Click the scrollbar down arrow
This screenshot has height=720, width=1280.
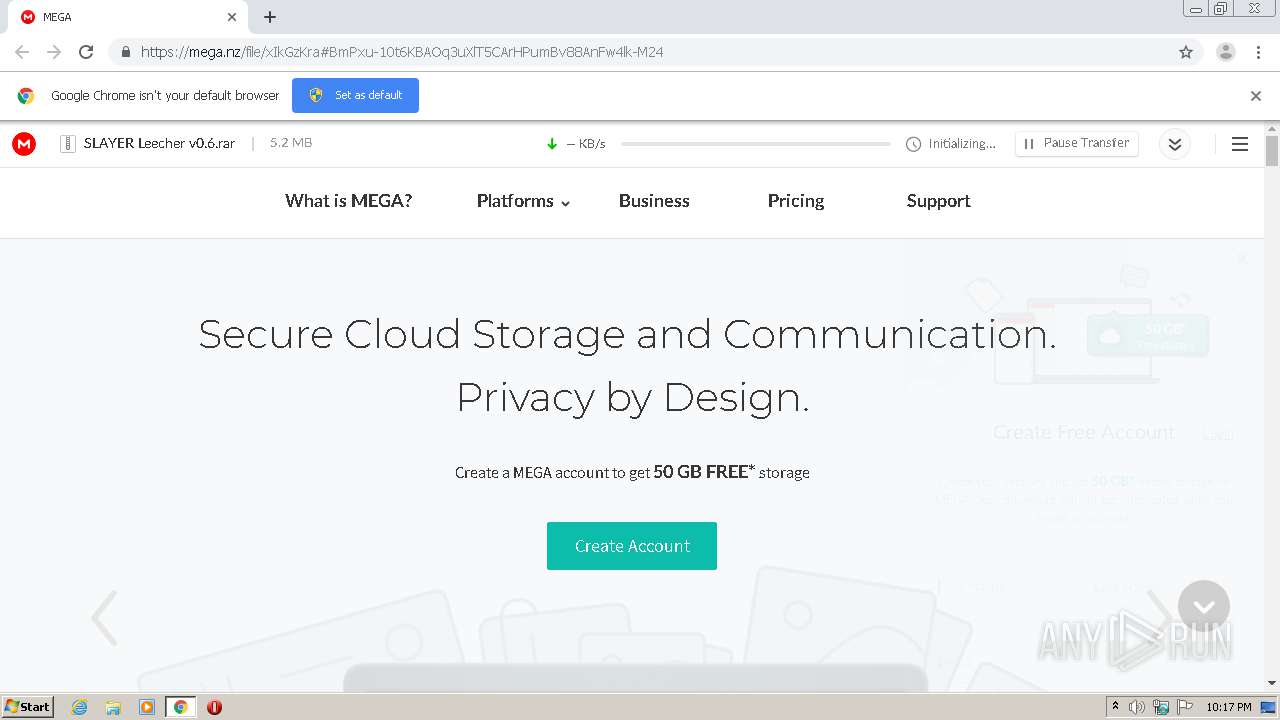[x=1272, y=683]
